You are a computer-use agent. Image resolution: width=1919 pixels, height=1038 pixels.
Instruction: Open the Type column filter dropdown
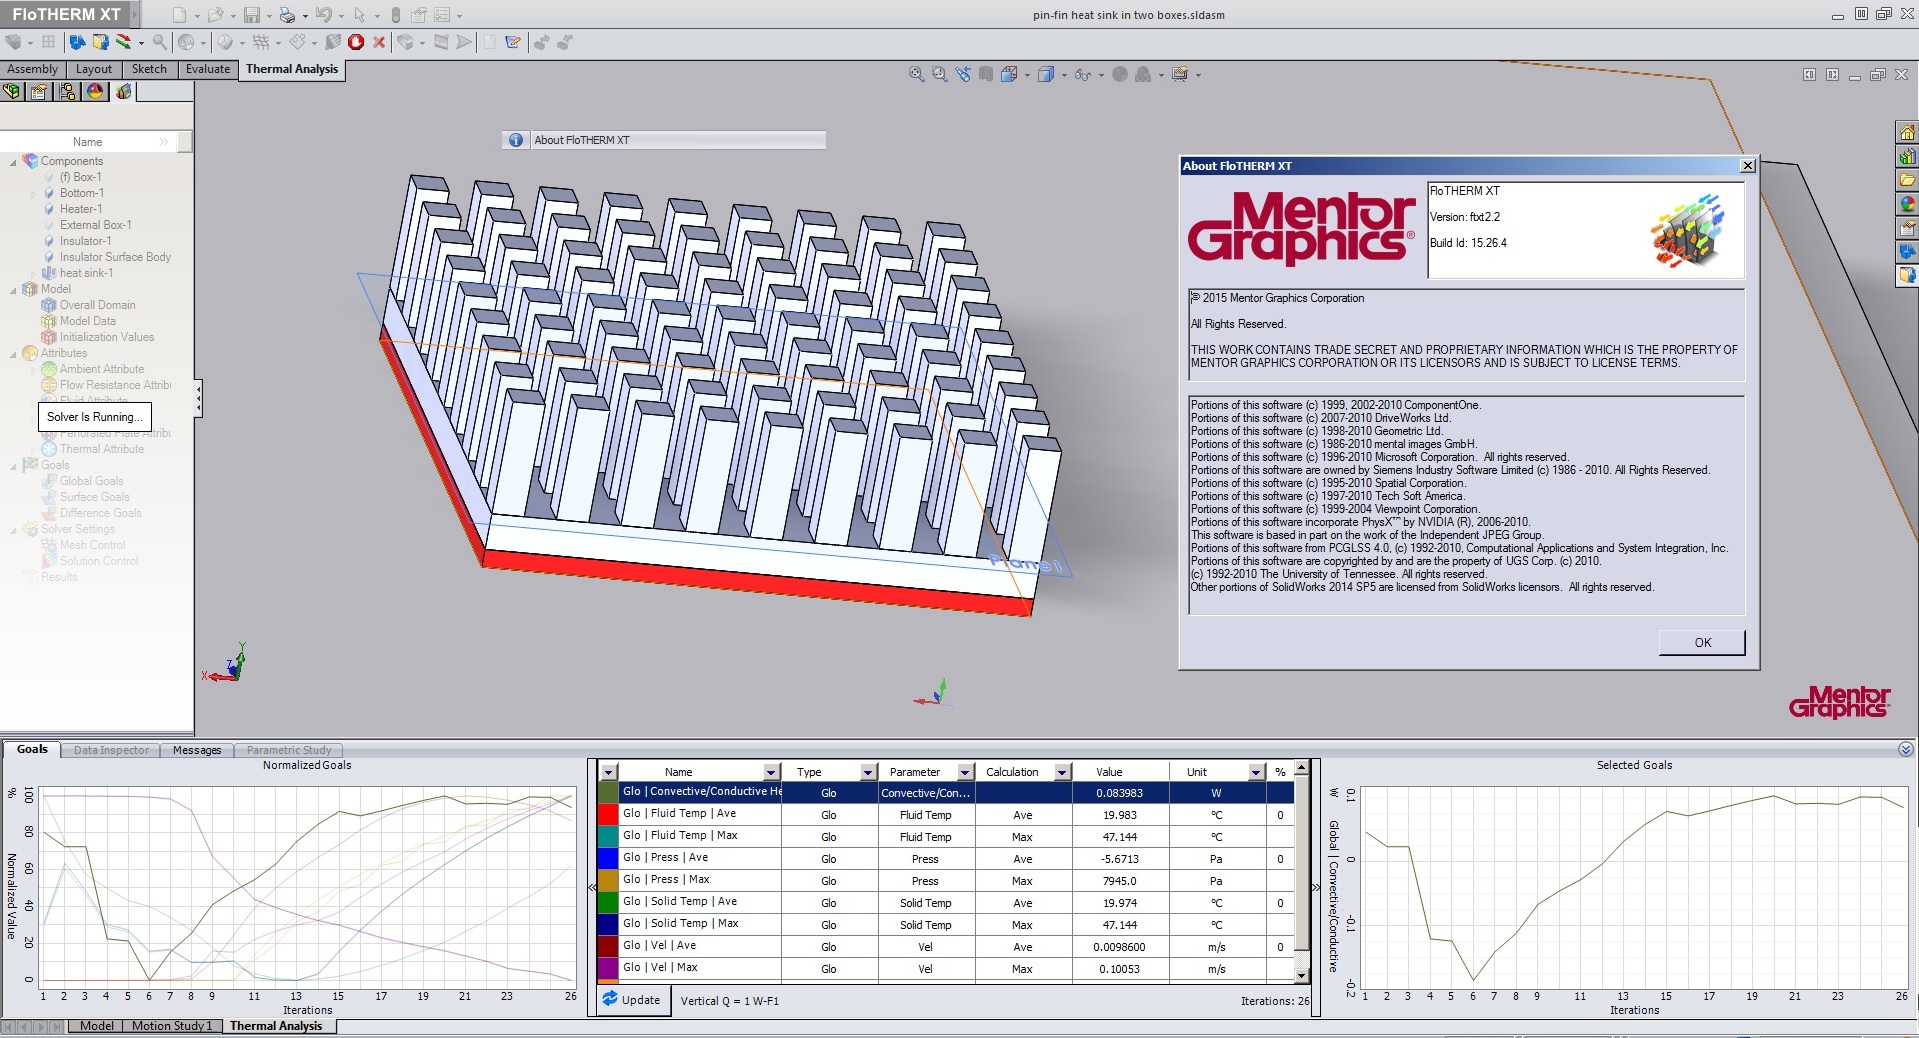(868, 772)
